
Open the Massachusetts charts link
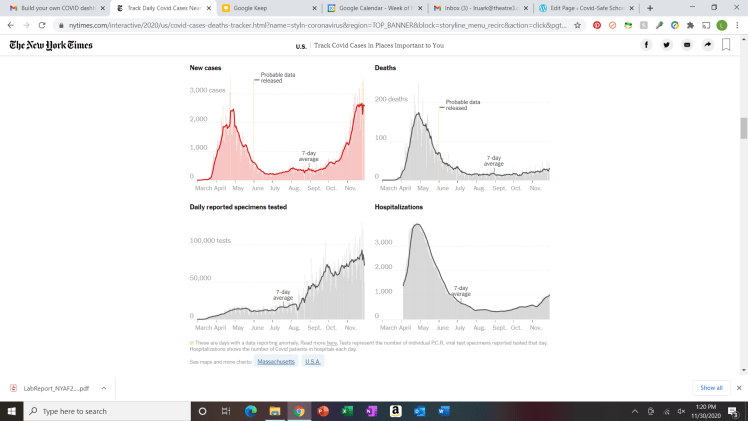pos(275,361)
